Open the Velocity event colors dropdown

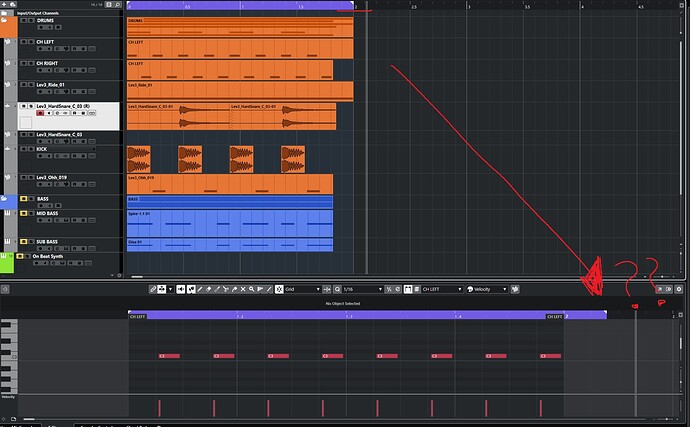point(487,289)
